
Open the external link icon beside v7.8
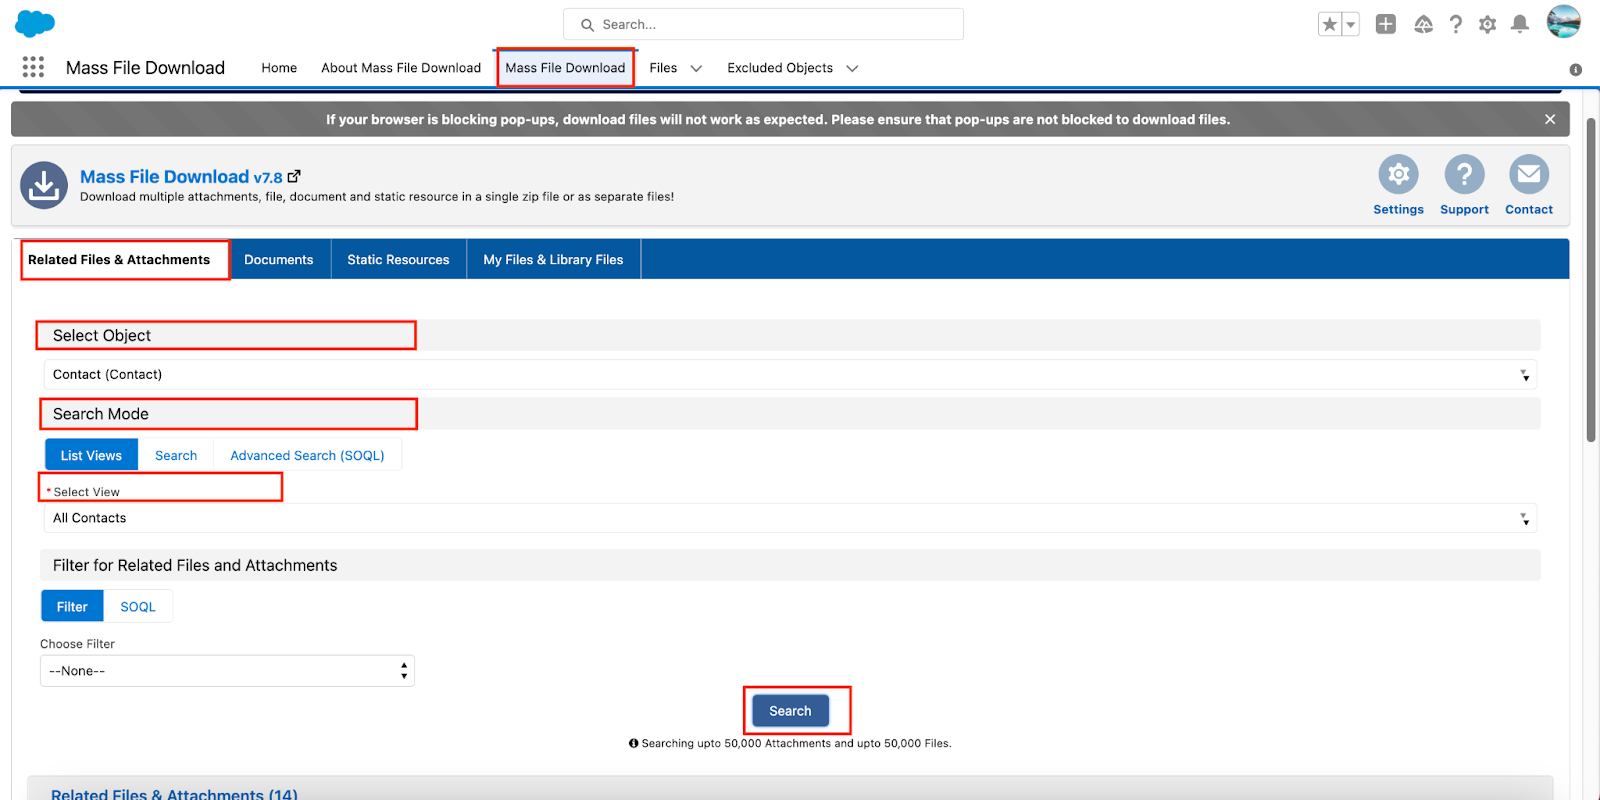pyautogui.click(x=294, y=176)
